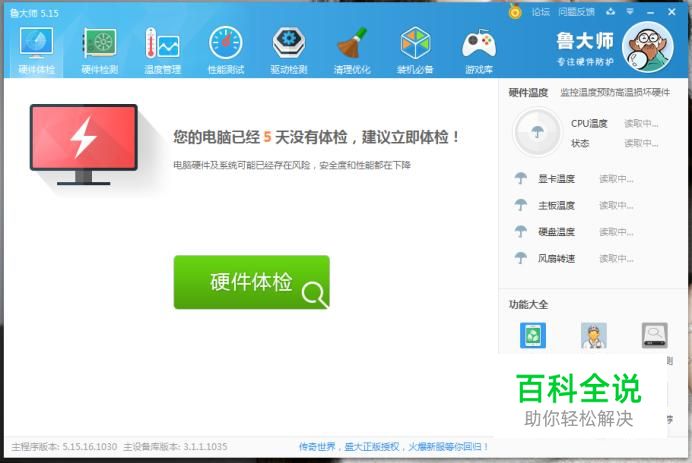Open the doctor icon tool in 功能大全
This screenshot has height=463, width=692.
[594, 335]
